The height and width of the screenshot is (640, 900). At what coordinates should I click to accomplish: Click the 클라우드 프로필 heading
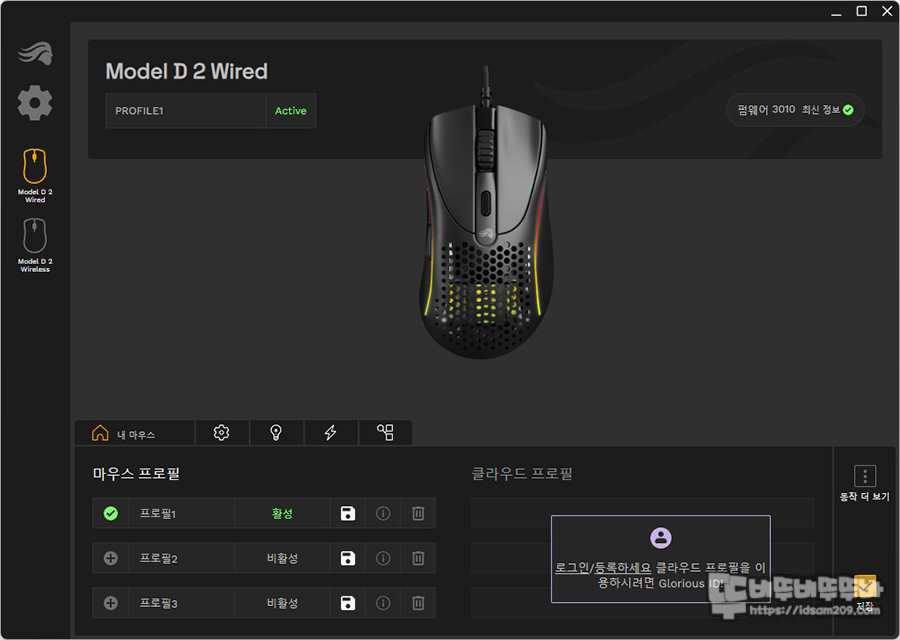(522, 474)
